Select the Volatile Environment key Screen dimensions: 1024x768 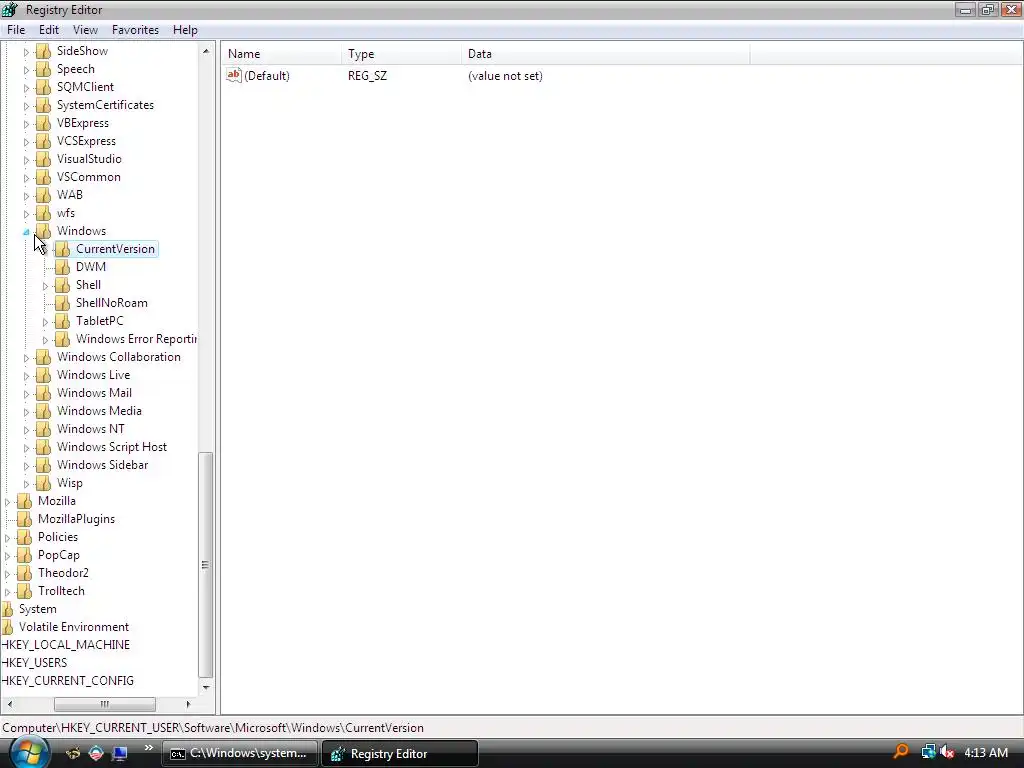point(74,627)
